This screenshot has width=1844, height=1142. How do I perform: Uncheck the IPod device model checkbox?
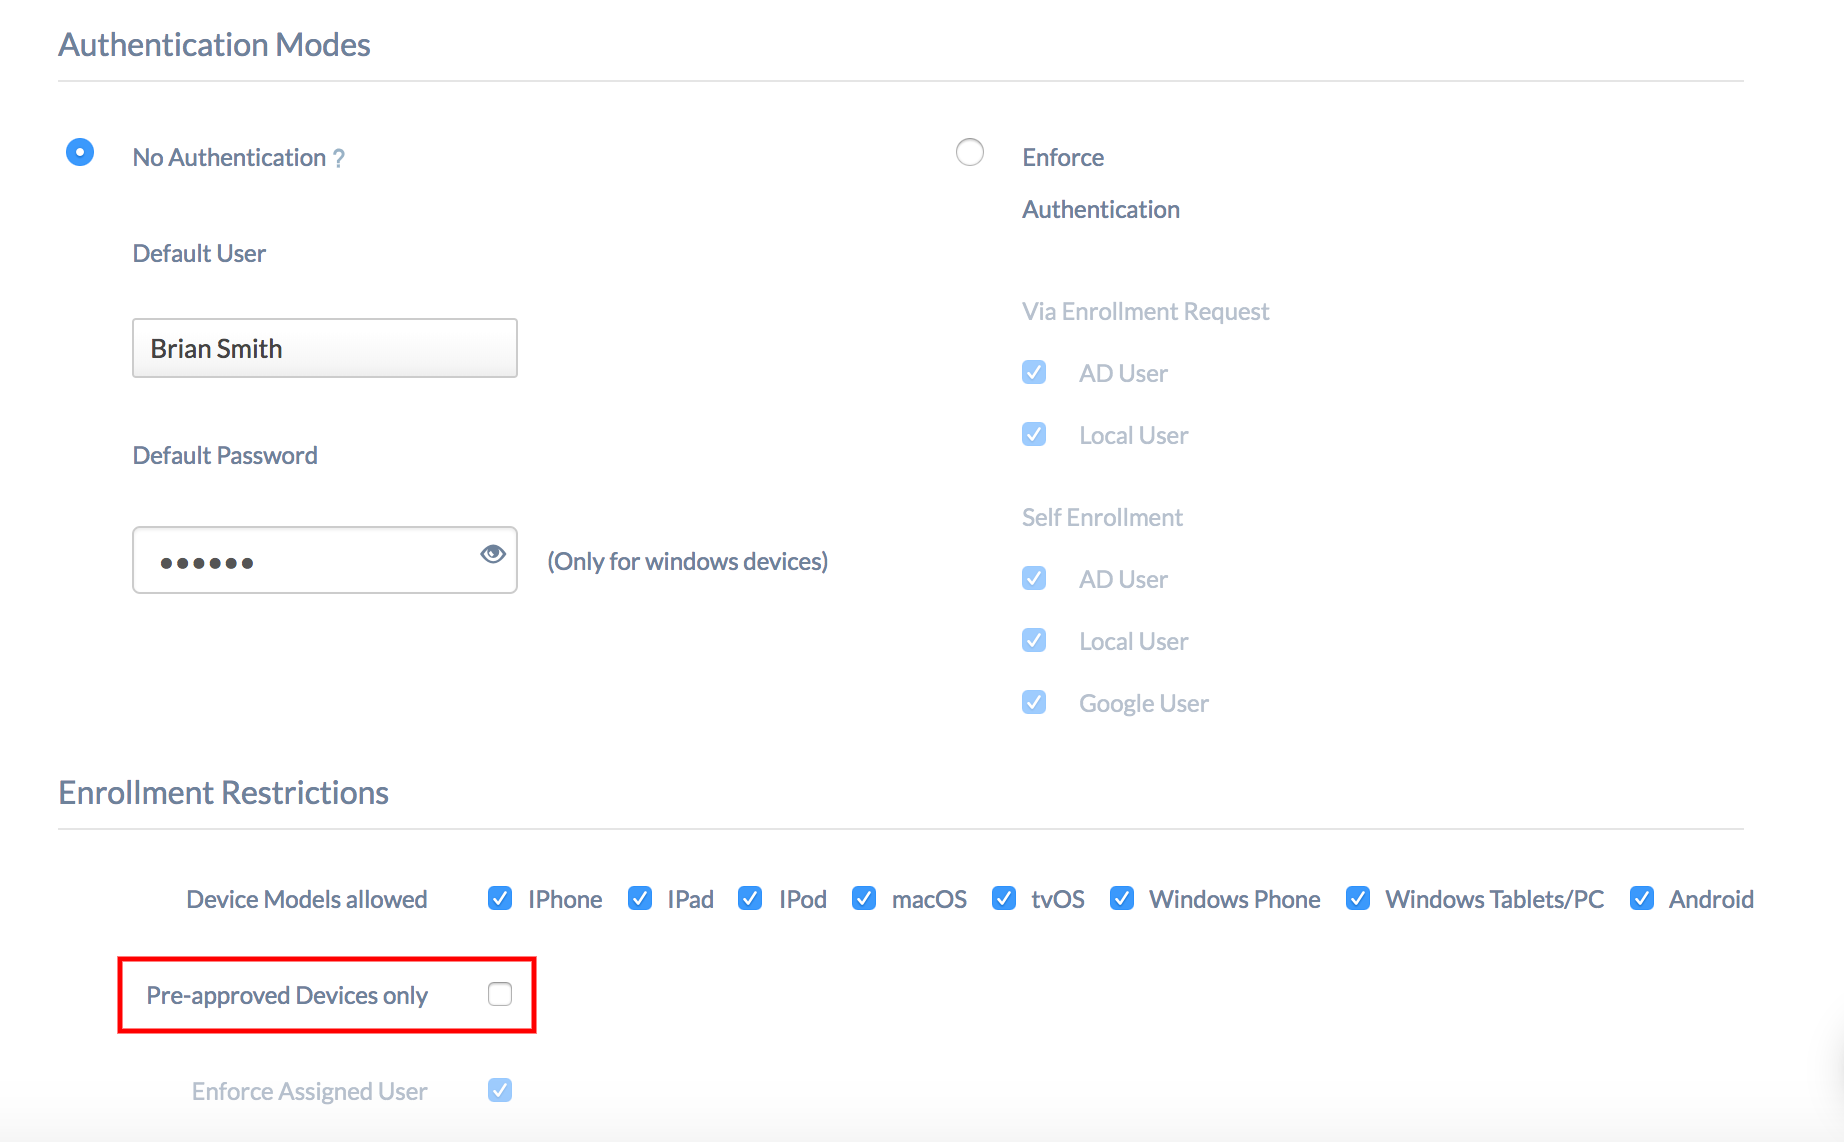point(750,898)
